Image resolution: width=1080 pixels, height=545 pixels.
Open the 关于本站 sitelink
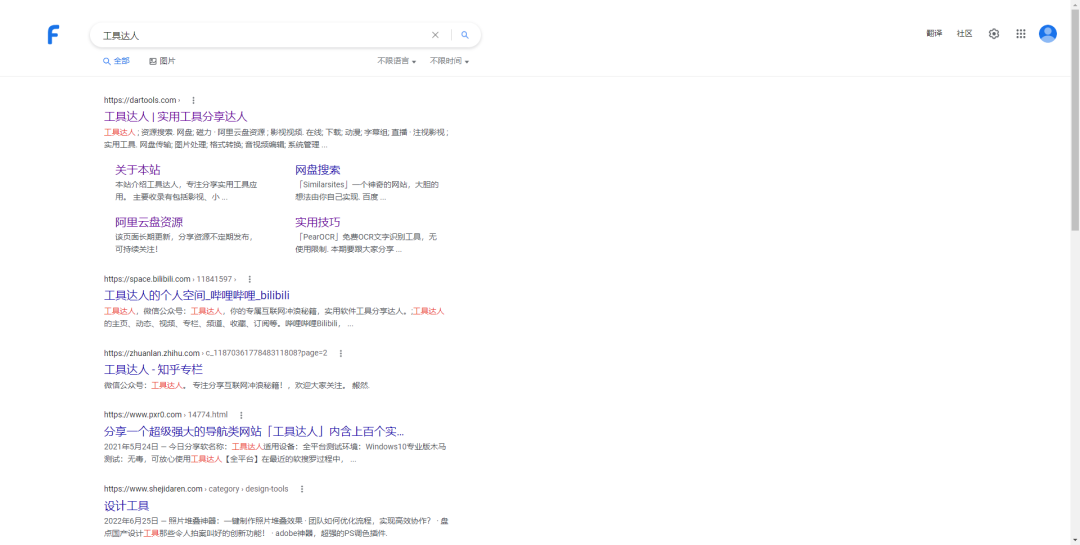pyautogui.click(x=138, y=169)
